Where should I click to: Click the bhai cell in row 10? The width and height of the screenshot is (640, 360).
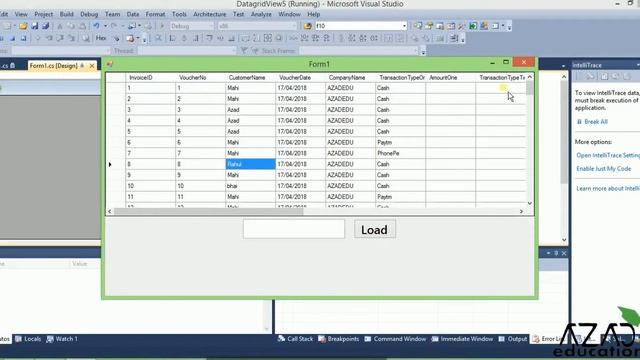click(251, 186)
